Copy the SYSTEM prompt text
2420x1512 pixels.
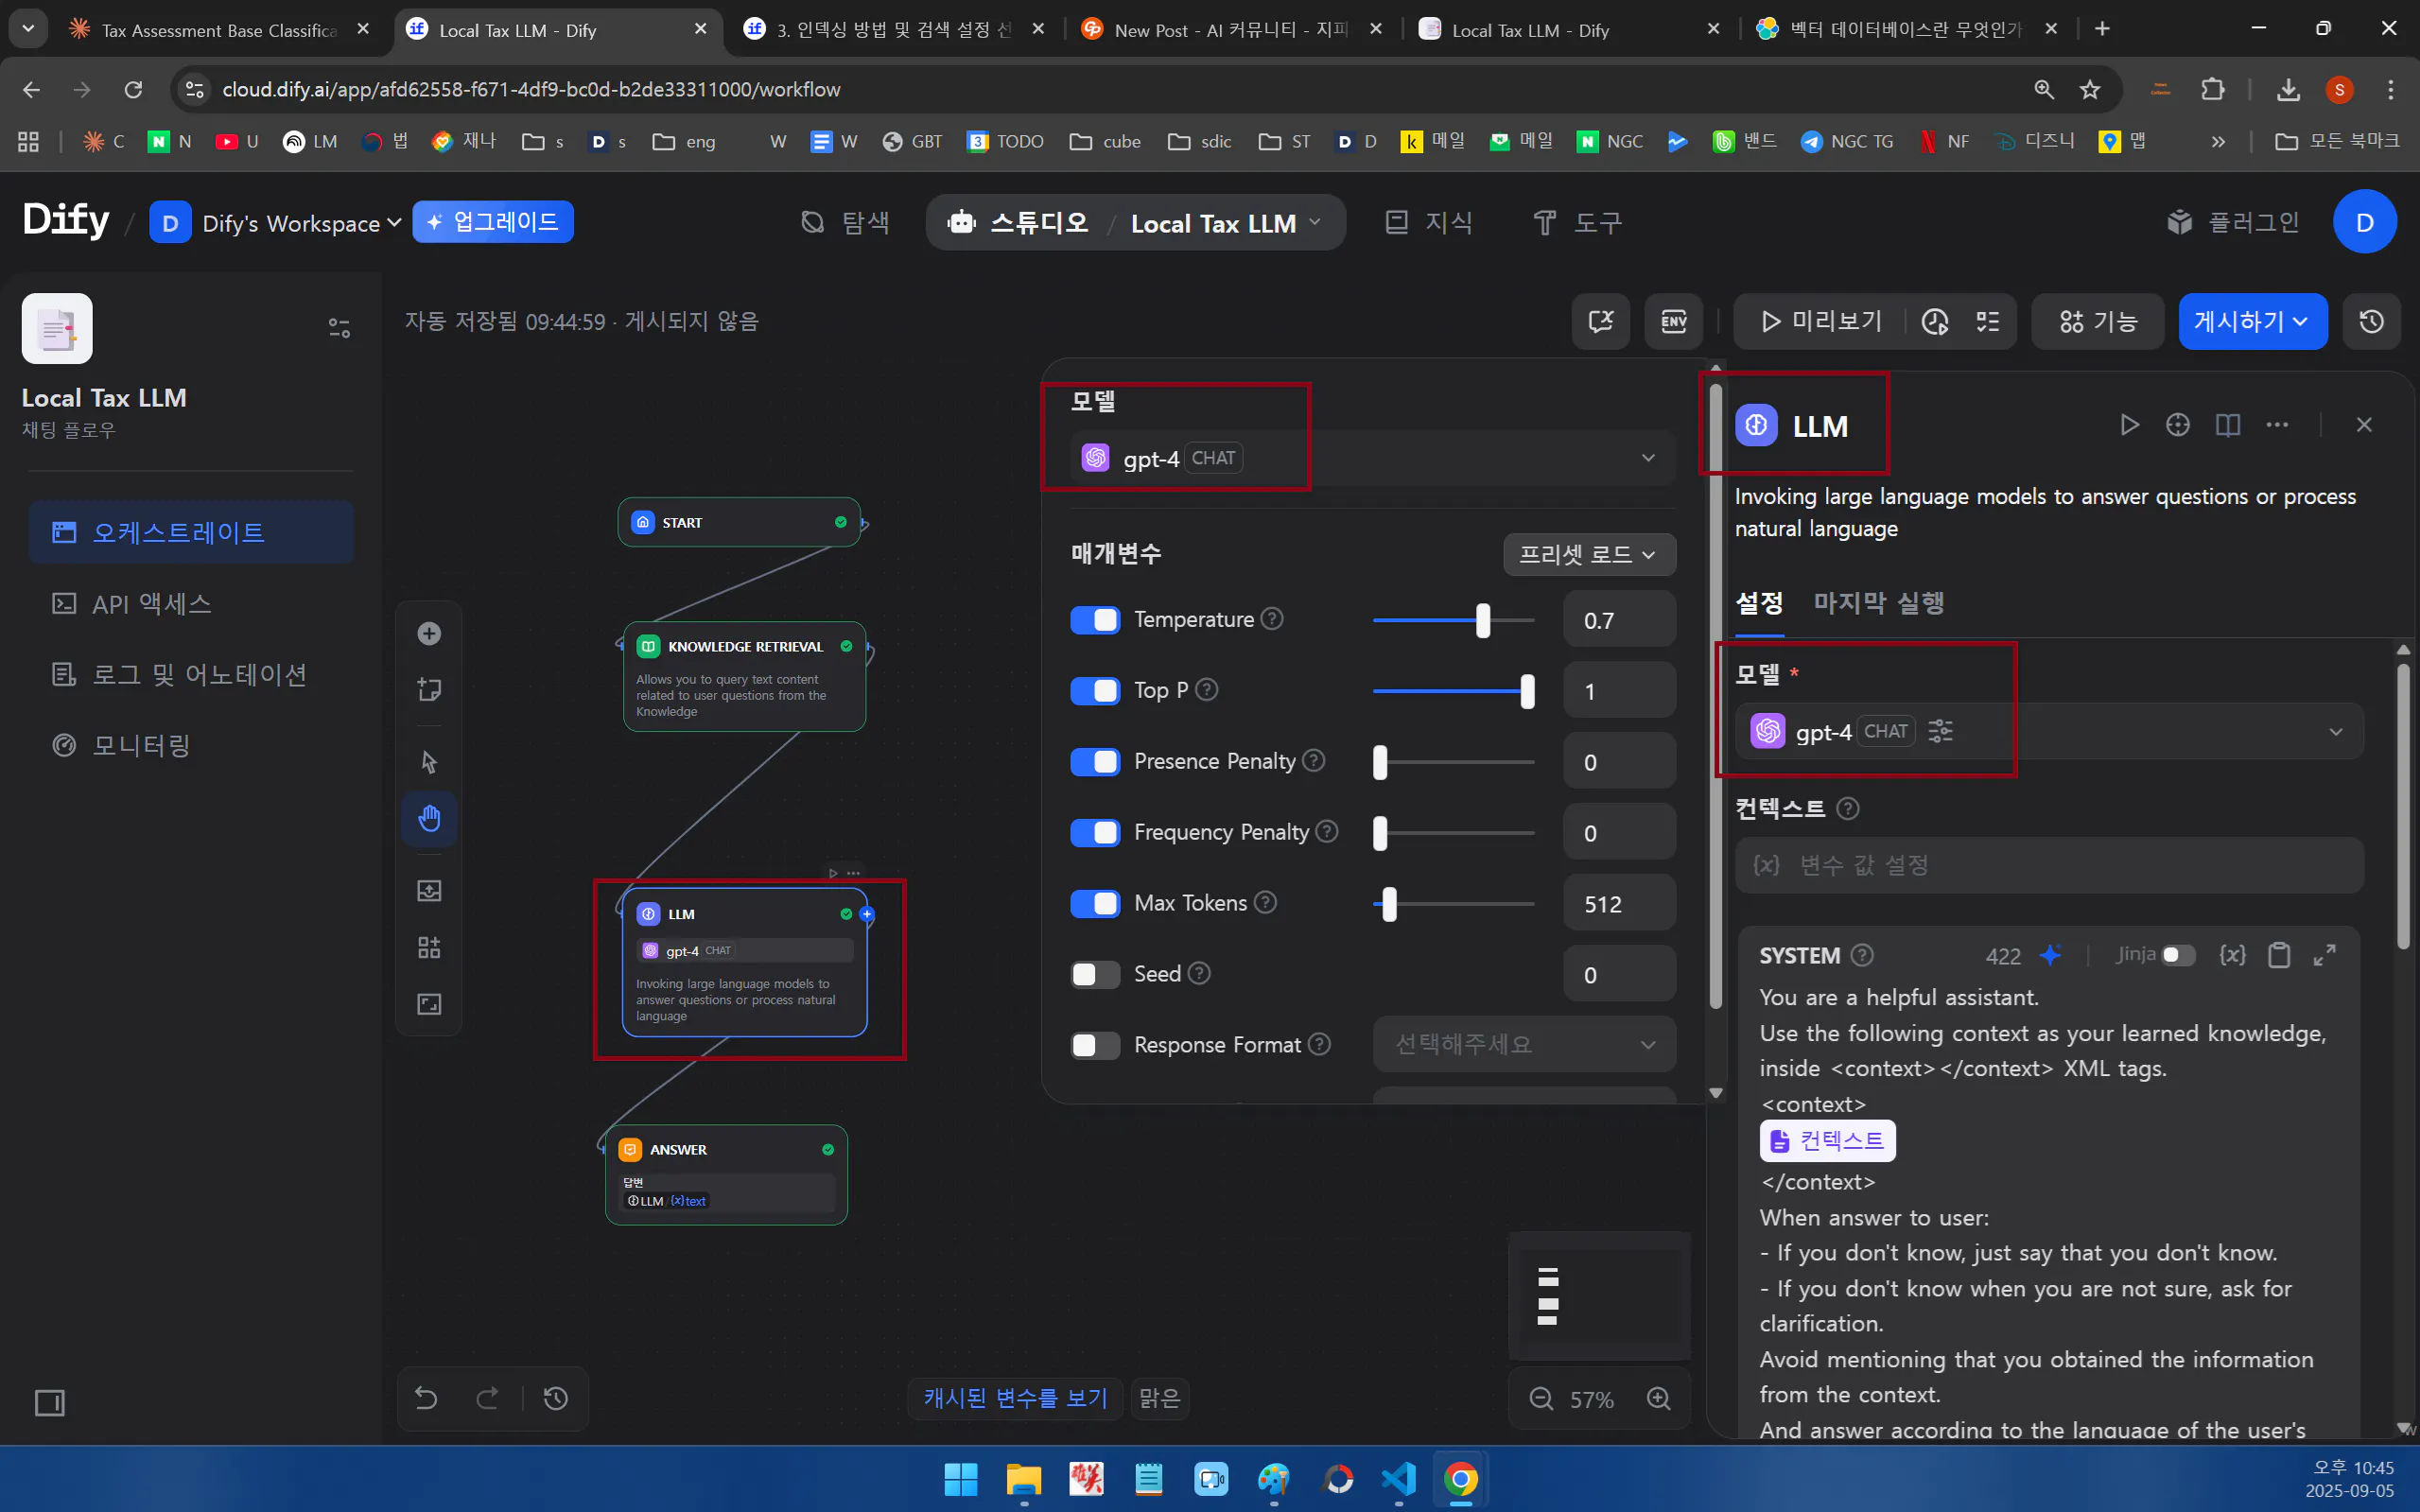(x=2279, y=955)
